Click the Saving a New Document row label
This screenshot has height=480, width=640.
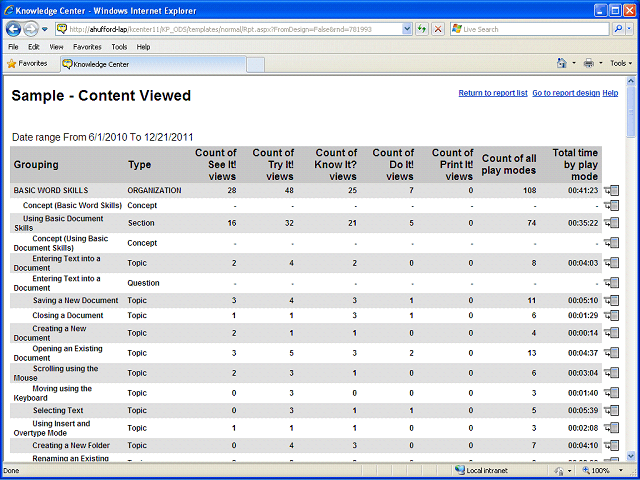coord(76,300)
